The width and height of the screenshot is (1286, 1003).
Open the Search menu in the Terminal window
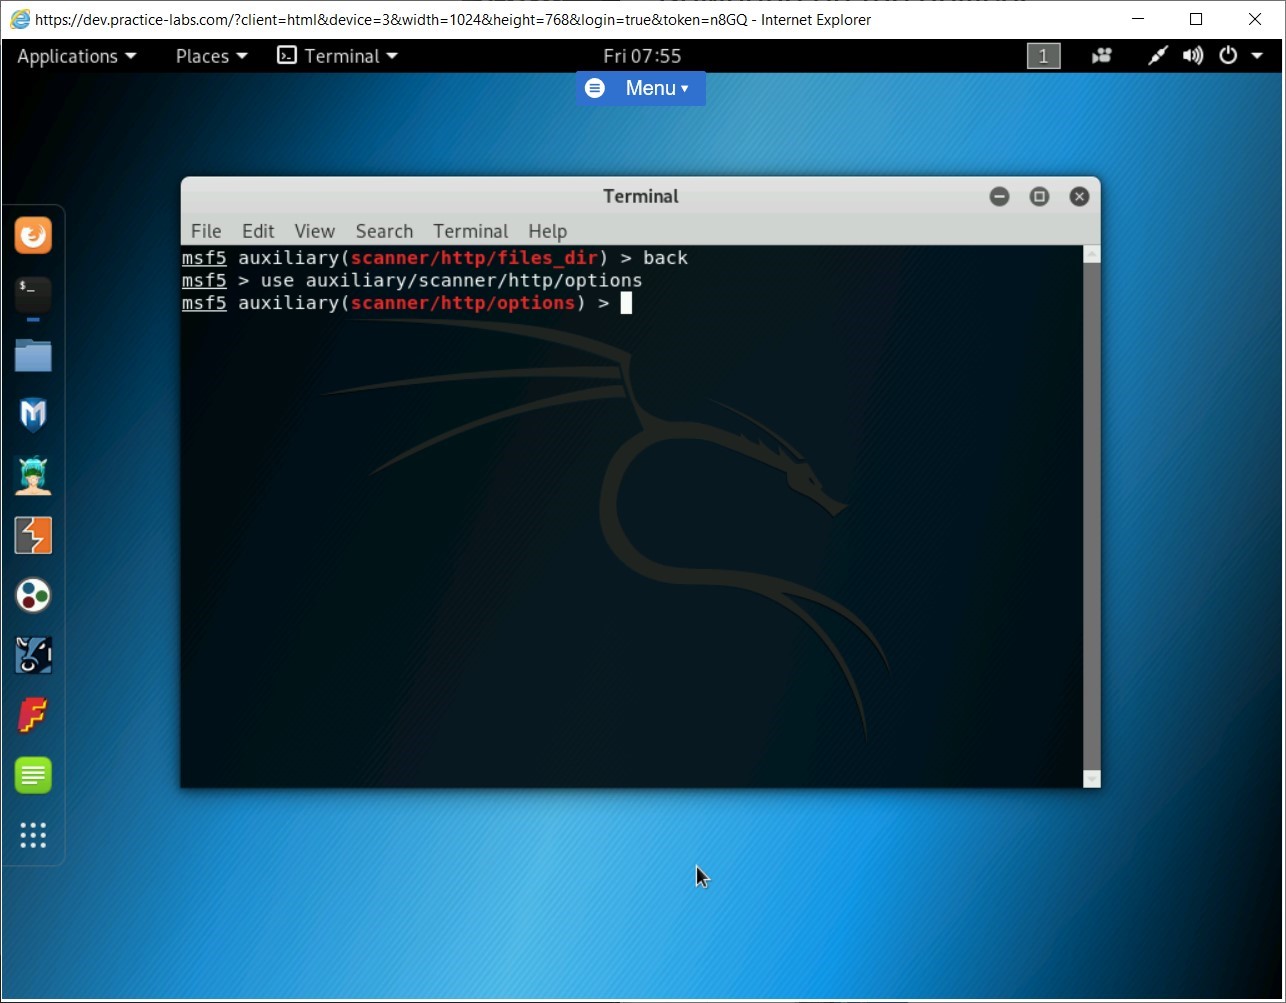click(x=384, y=231)
